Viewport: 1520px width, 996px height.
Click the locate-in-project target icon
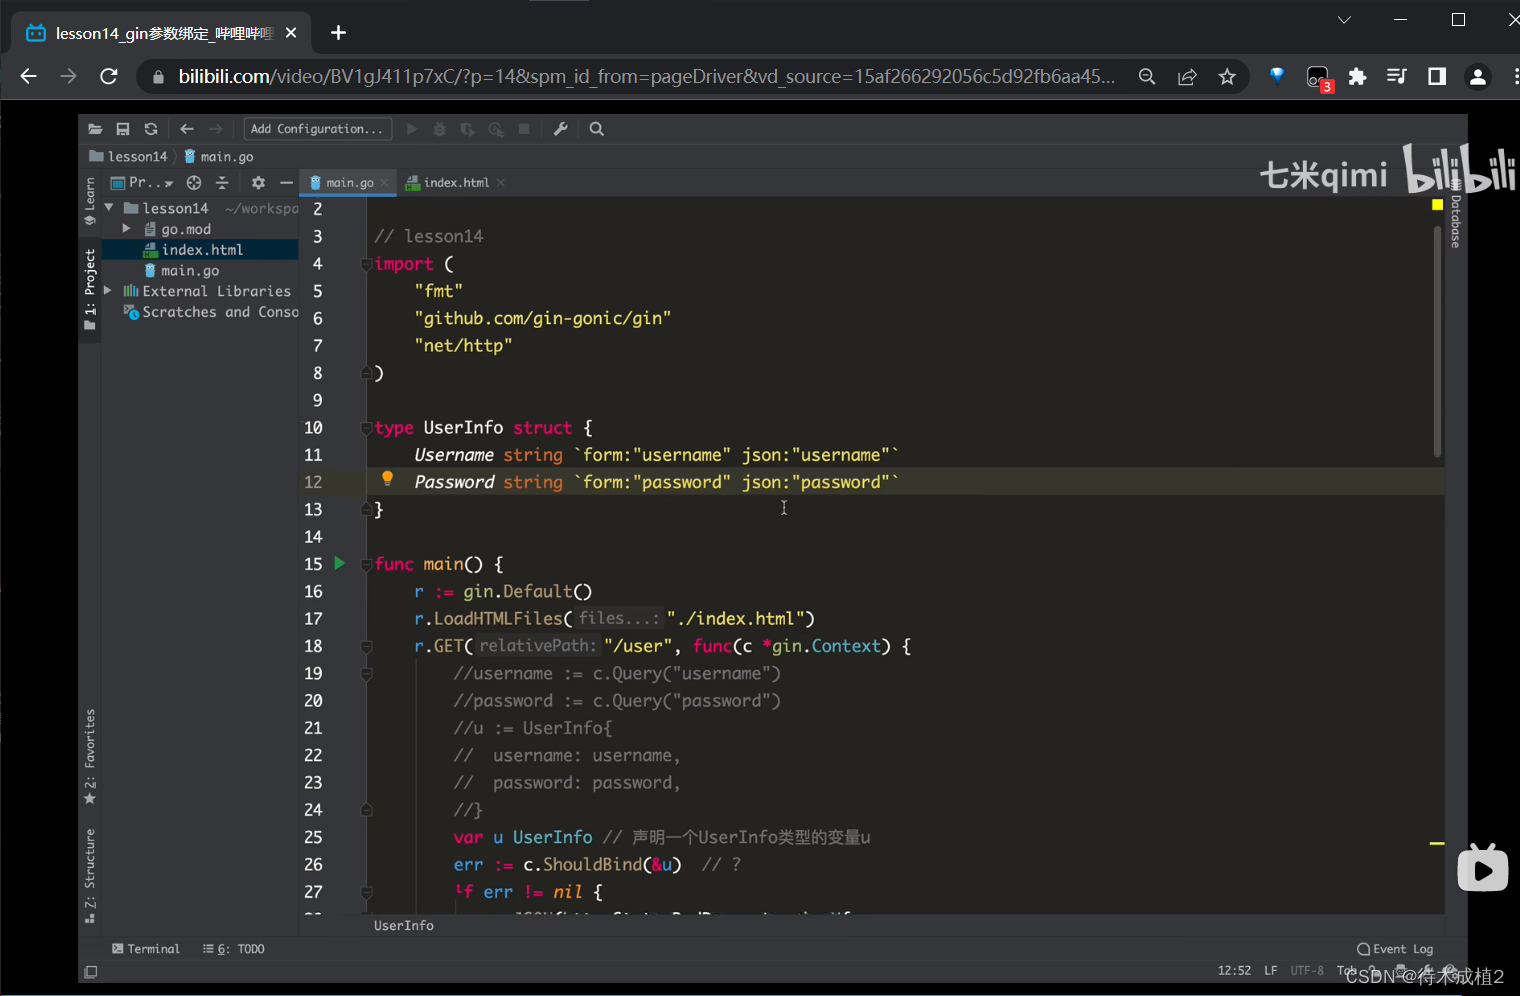tap(194, 183)
